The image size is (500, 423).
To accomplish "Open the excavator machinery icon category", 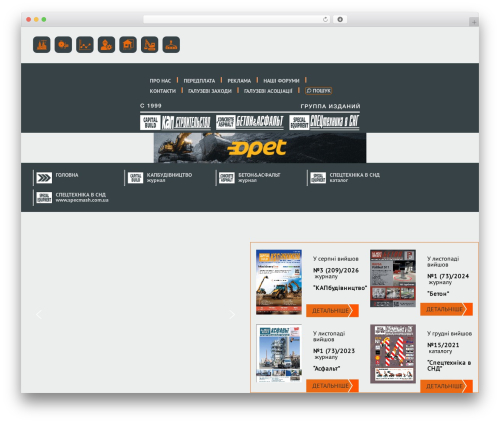I will point(150,45).
